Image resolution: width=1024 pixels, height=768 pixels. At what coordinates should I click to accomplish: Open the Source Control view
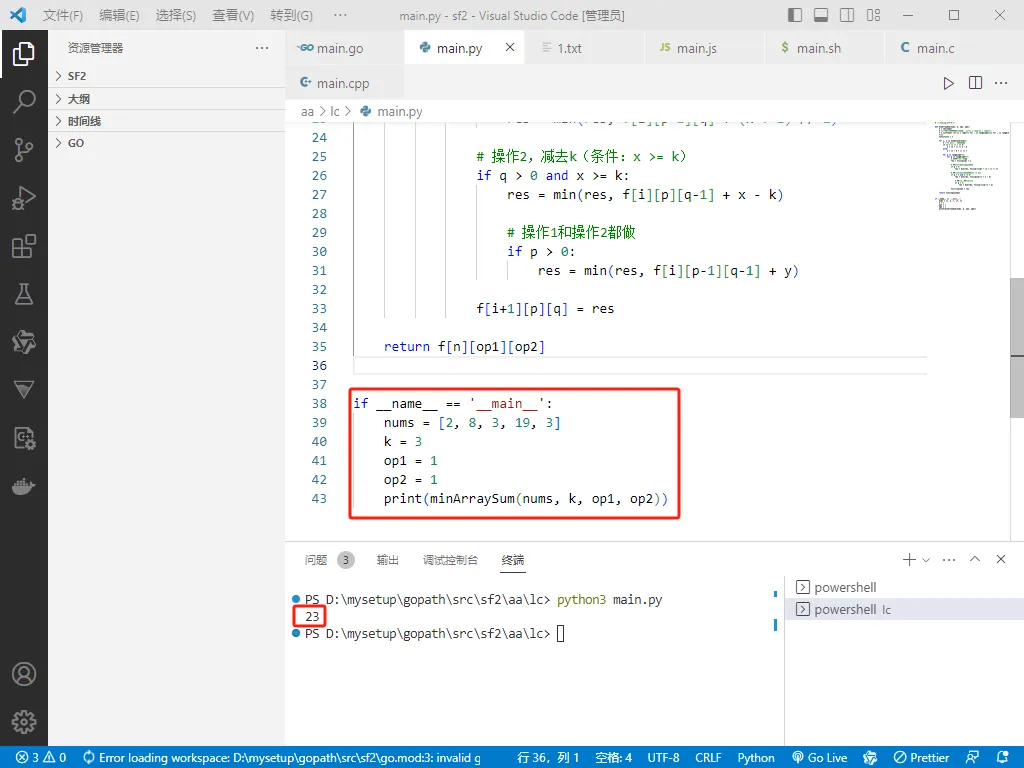click(24, 150)
